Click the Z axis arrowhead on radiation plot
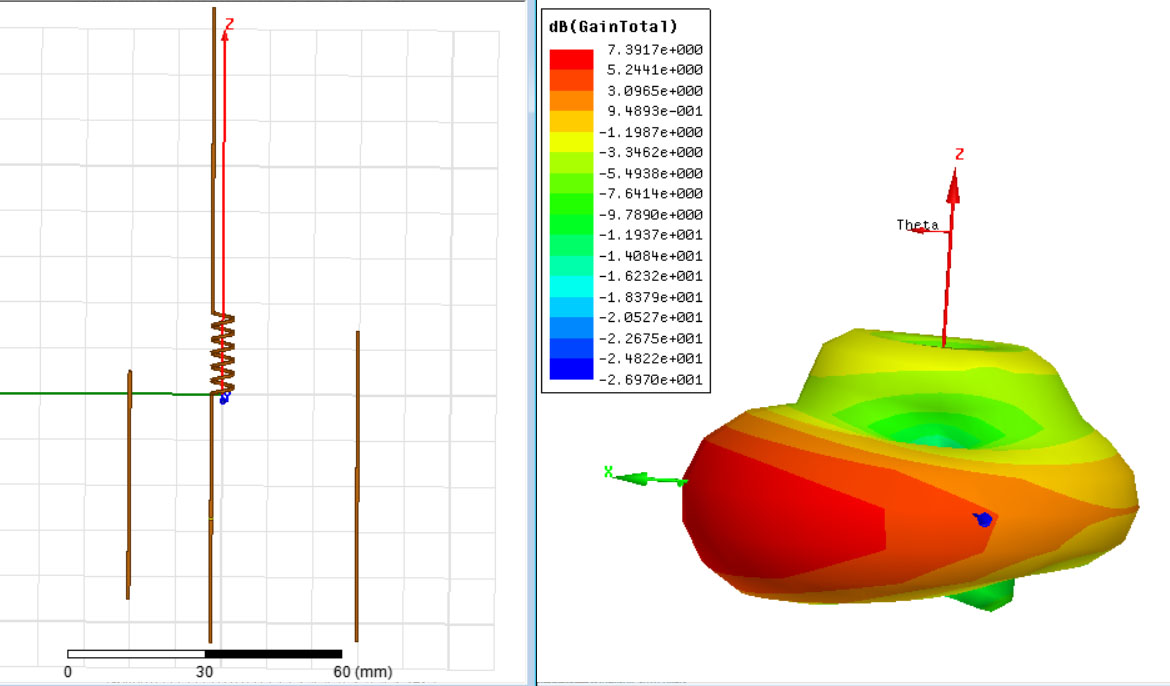Image resolution: width=1170 pixels, height=686 pixels. (x=954, y=186)
